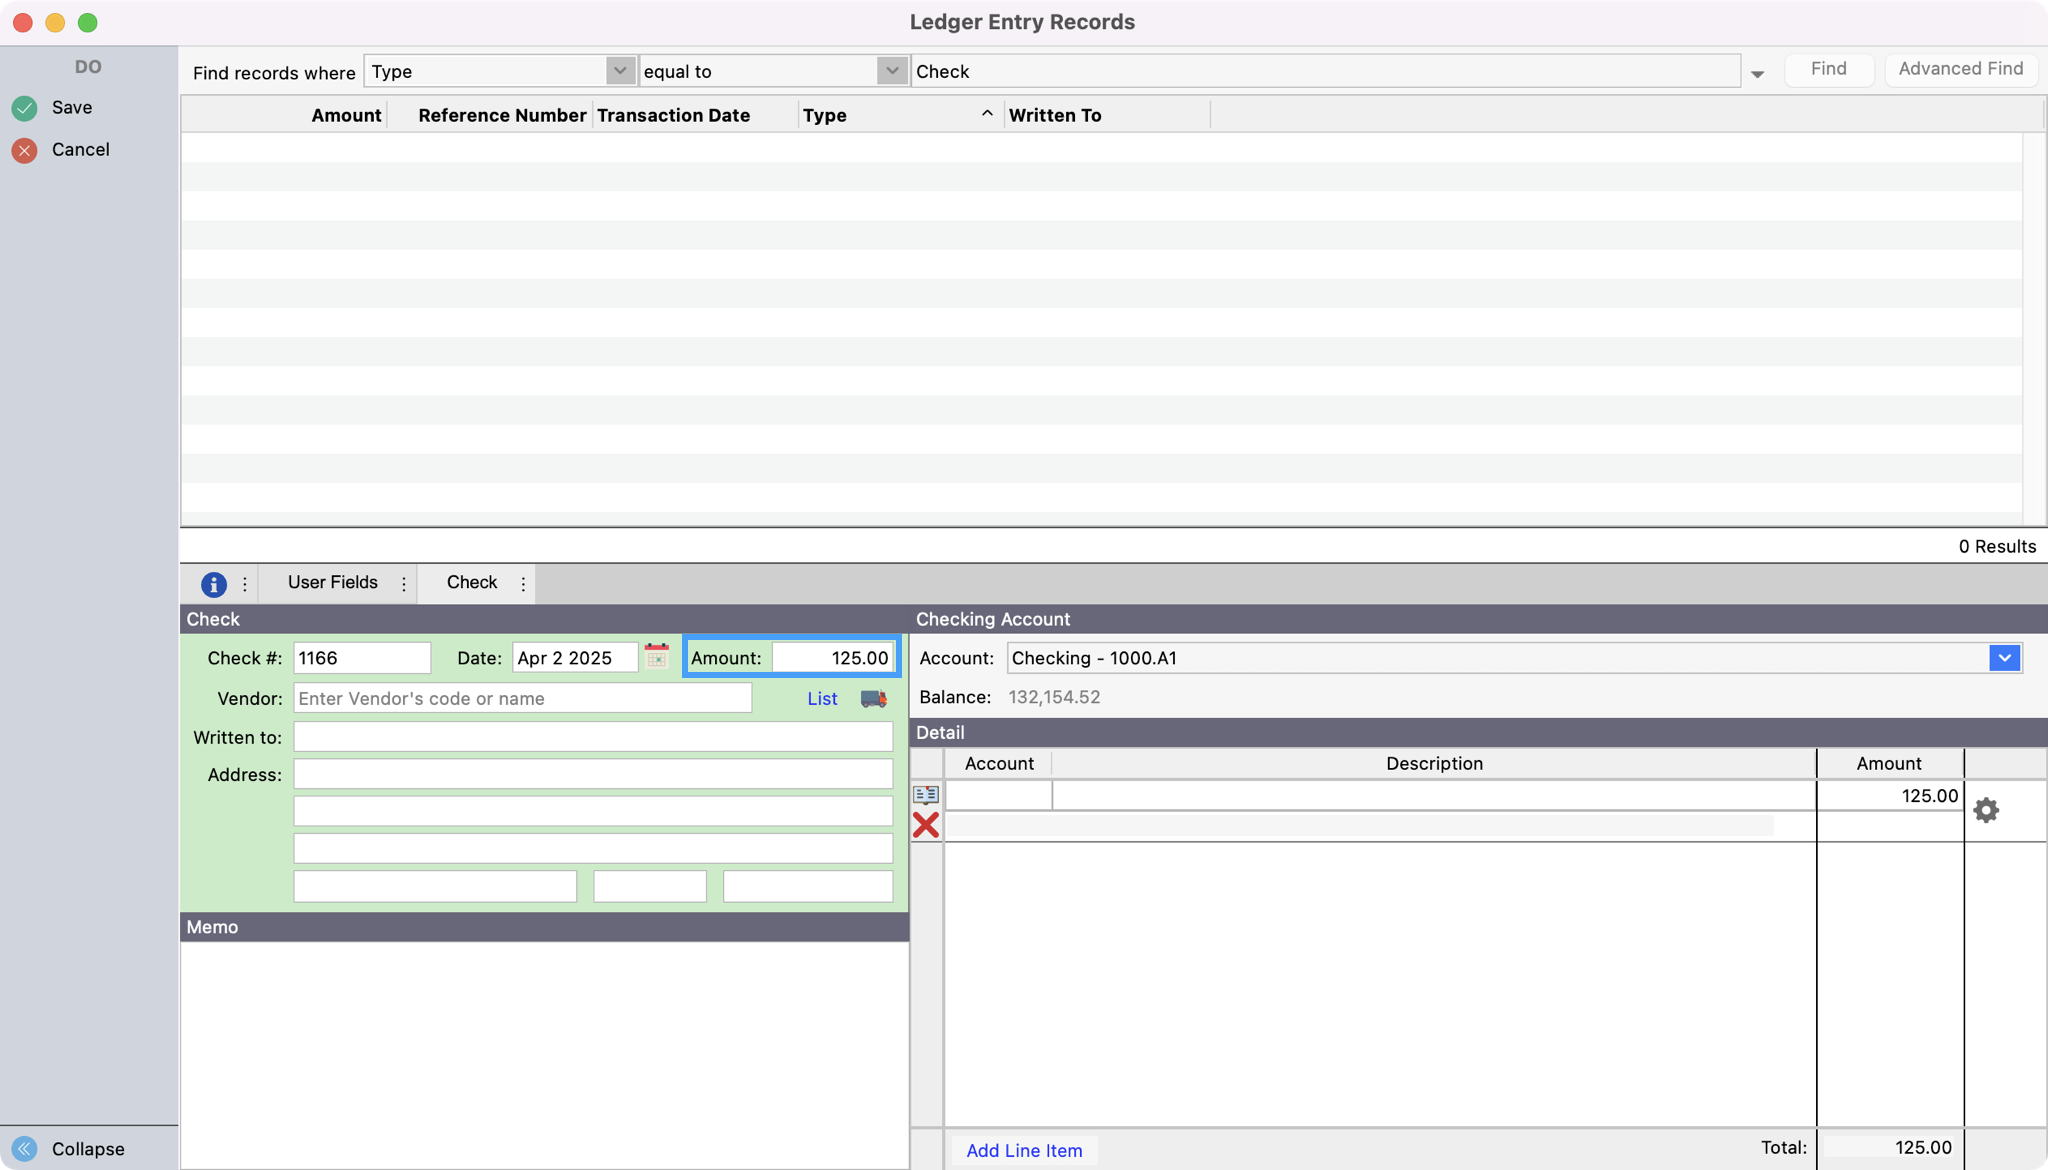Click the vendor List link
This screenshot has width=2048, height=1170.
[x=822, y=699]
